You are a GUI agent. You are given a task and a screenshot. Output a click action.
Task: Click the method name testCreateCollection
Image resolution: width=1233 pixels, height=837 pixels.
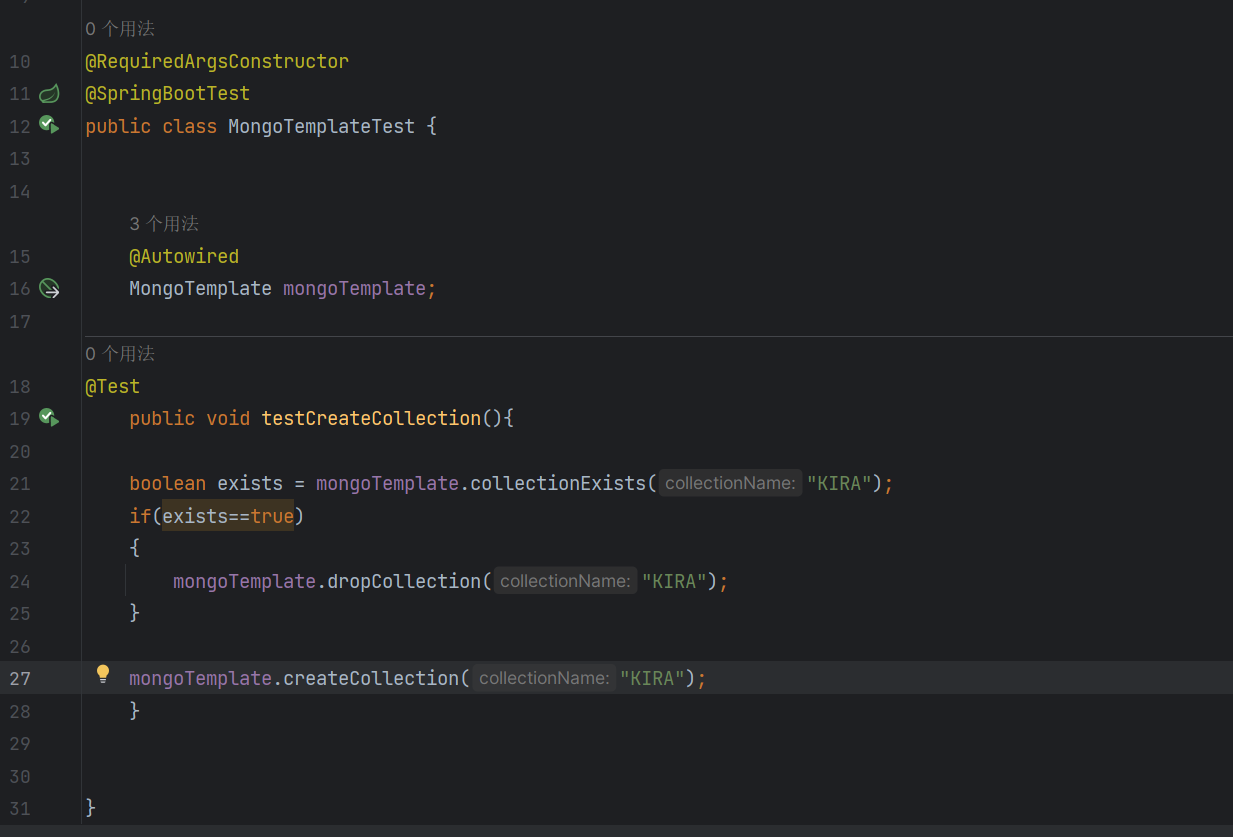pos(369,418)
